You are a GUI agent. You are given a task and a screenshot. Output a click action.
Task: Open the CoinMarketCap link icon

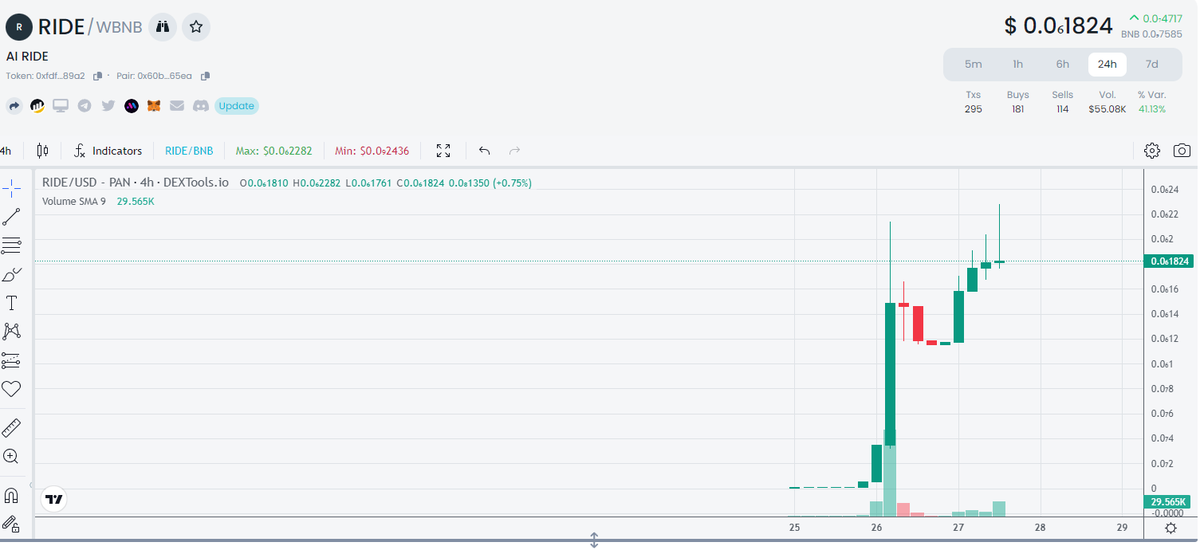pyautogui.click(x=37, y=106)
